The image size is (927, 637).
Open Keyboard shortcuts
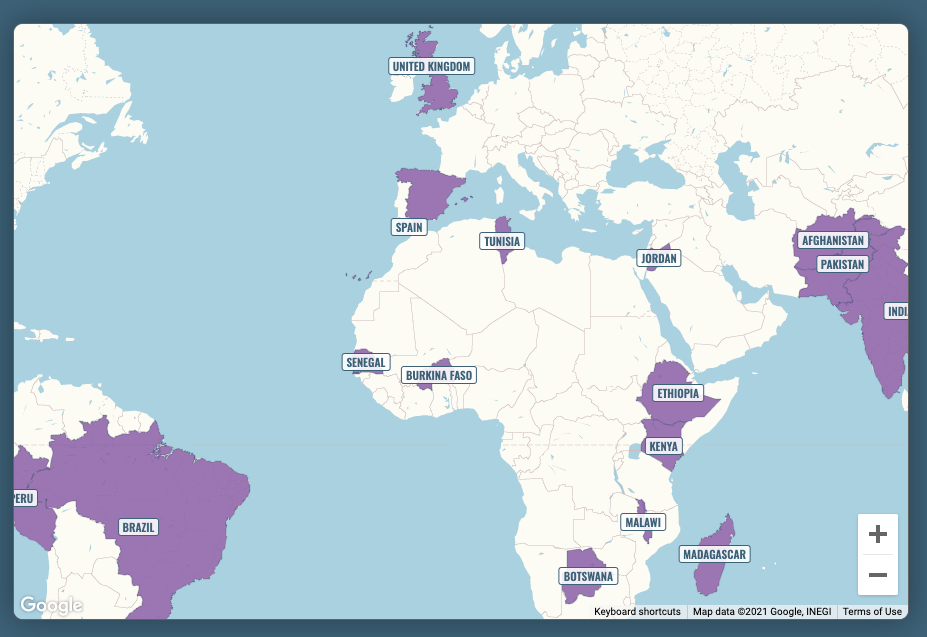click(637, 611)
